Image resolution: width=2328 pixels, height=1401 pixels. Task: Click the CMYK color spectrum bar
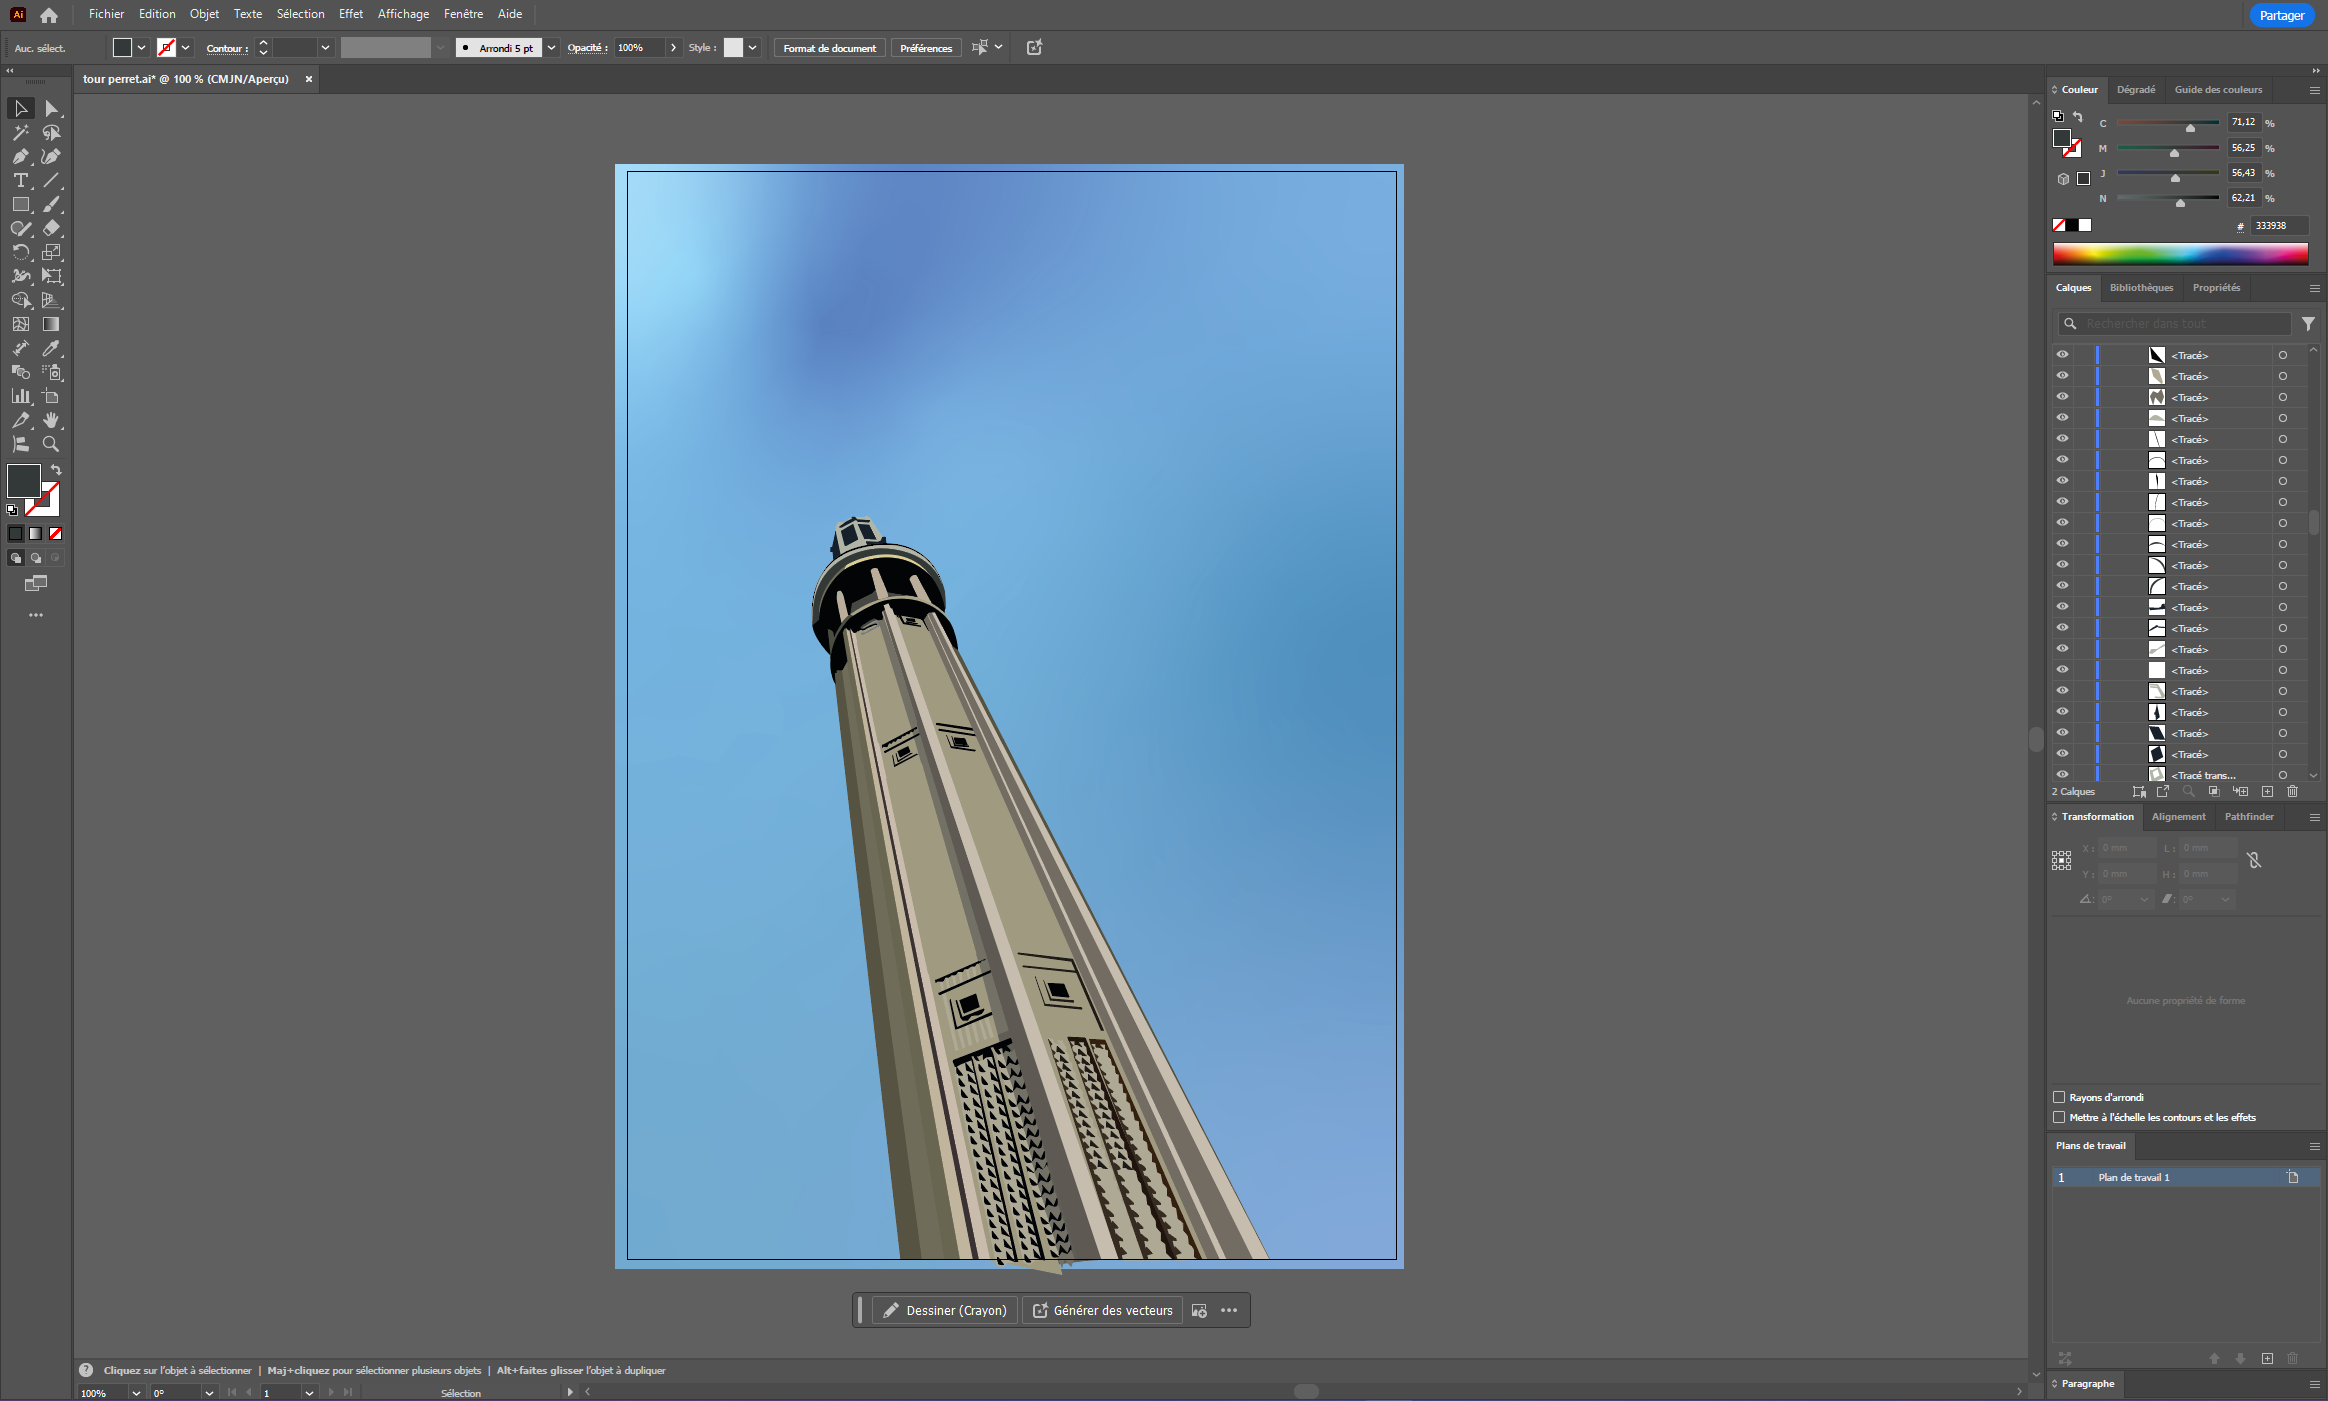[2180, 254]
